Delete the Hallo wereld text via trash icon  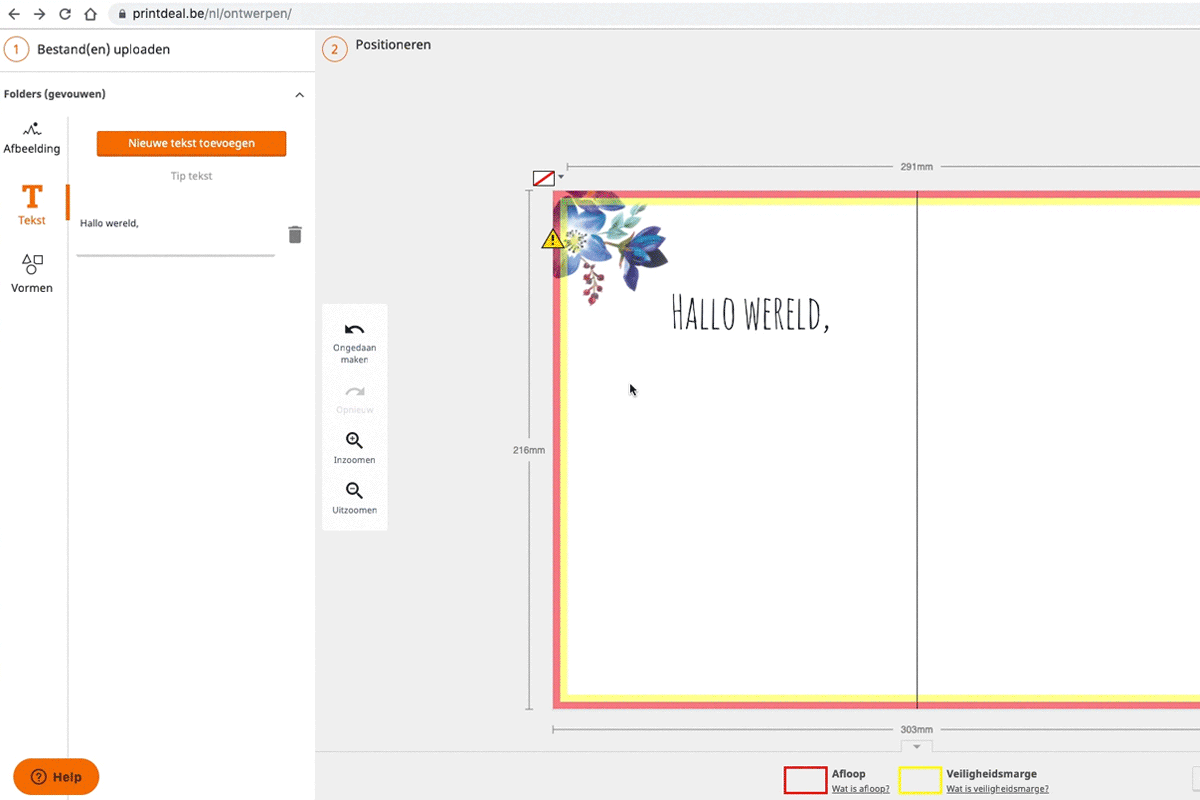(295, 234)
